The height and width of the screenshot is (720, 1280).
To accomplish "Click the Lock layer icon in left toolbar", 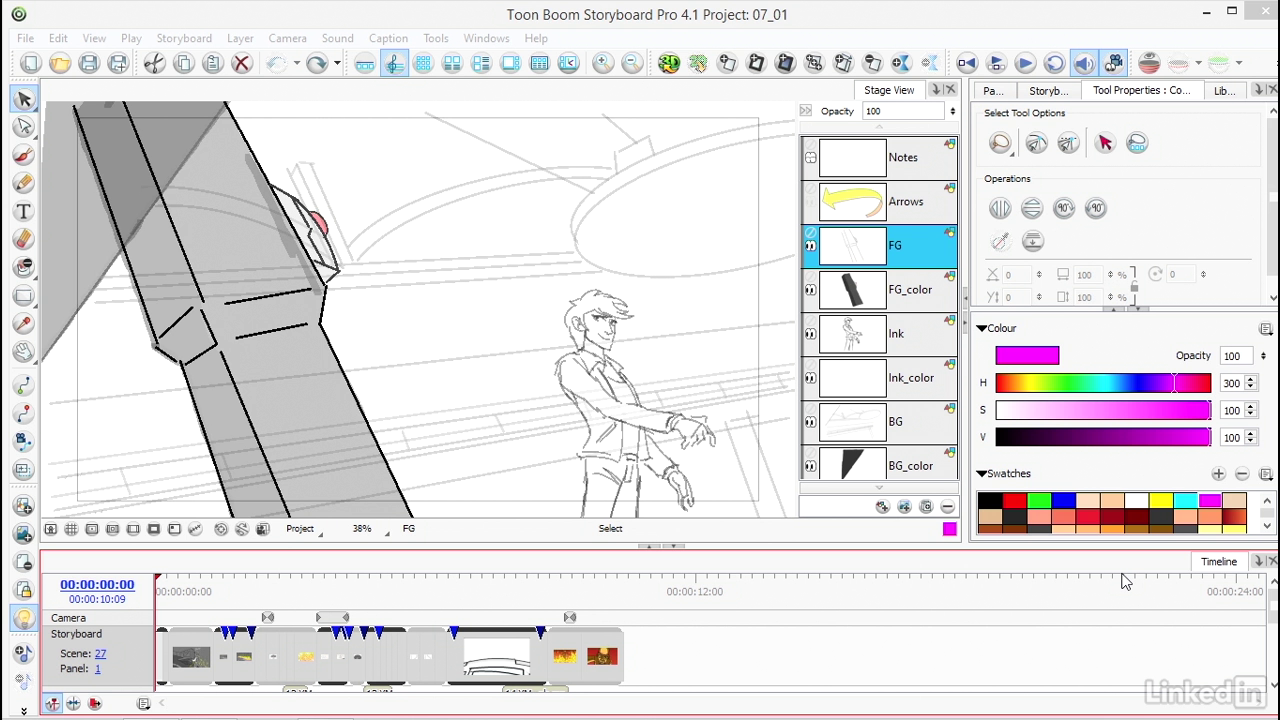I will (x=24, y=591).
